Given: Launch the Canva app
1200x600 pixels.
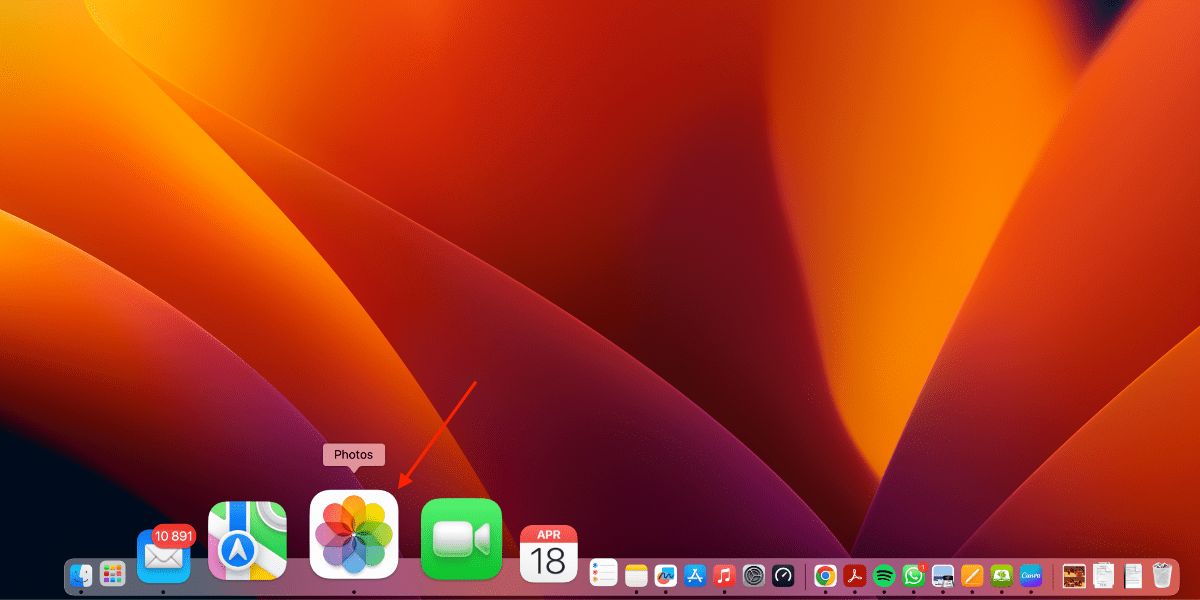Looking at the screenshot, I should [x=1031, y=575].
